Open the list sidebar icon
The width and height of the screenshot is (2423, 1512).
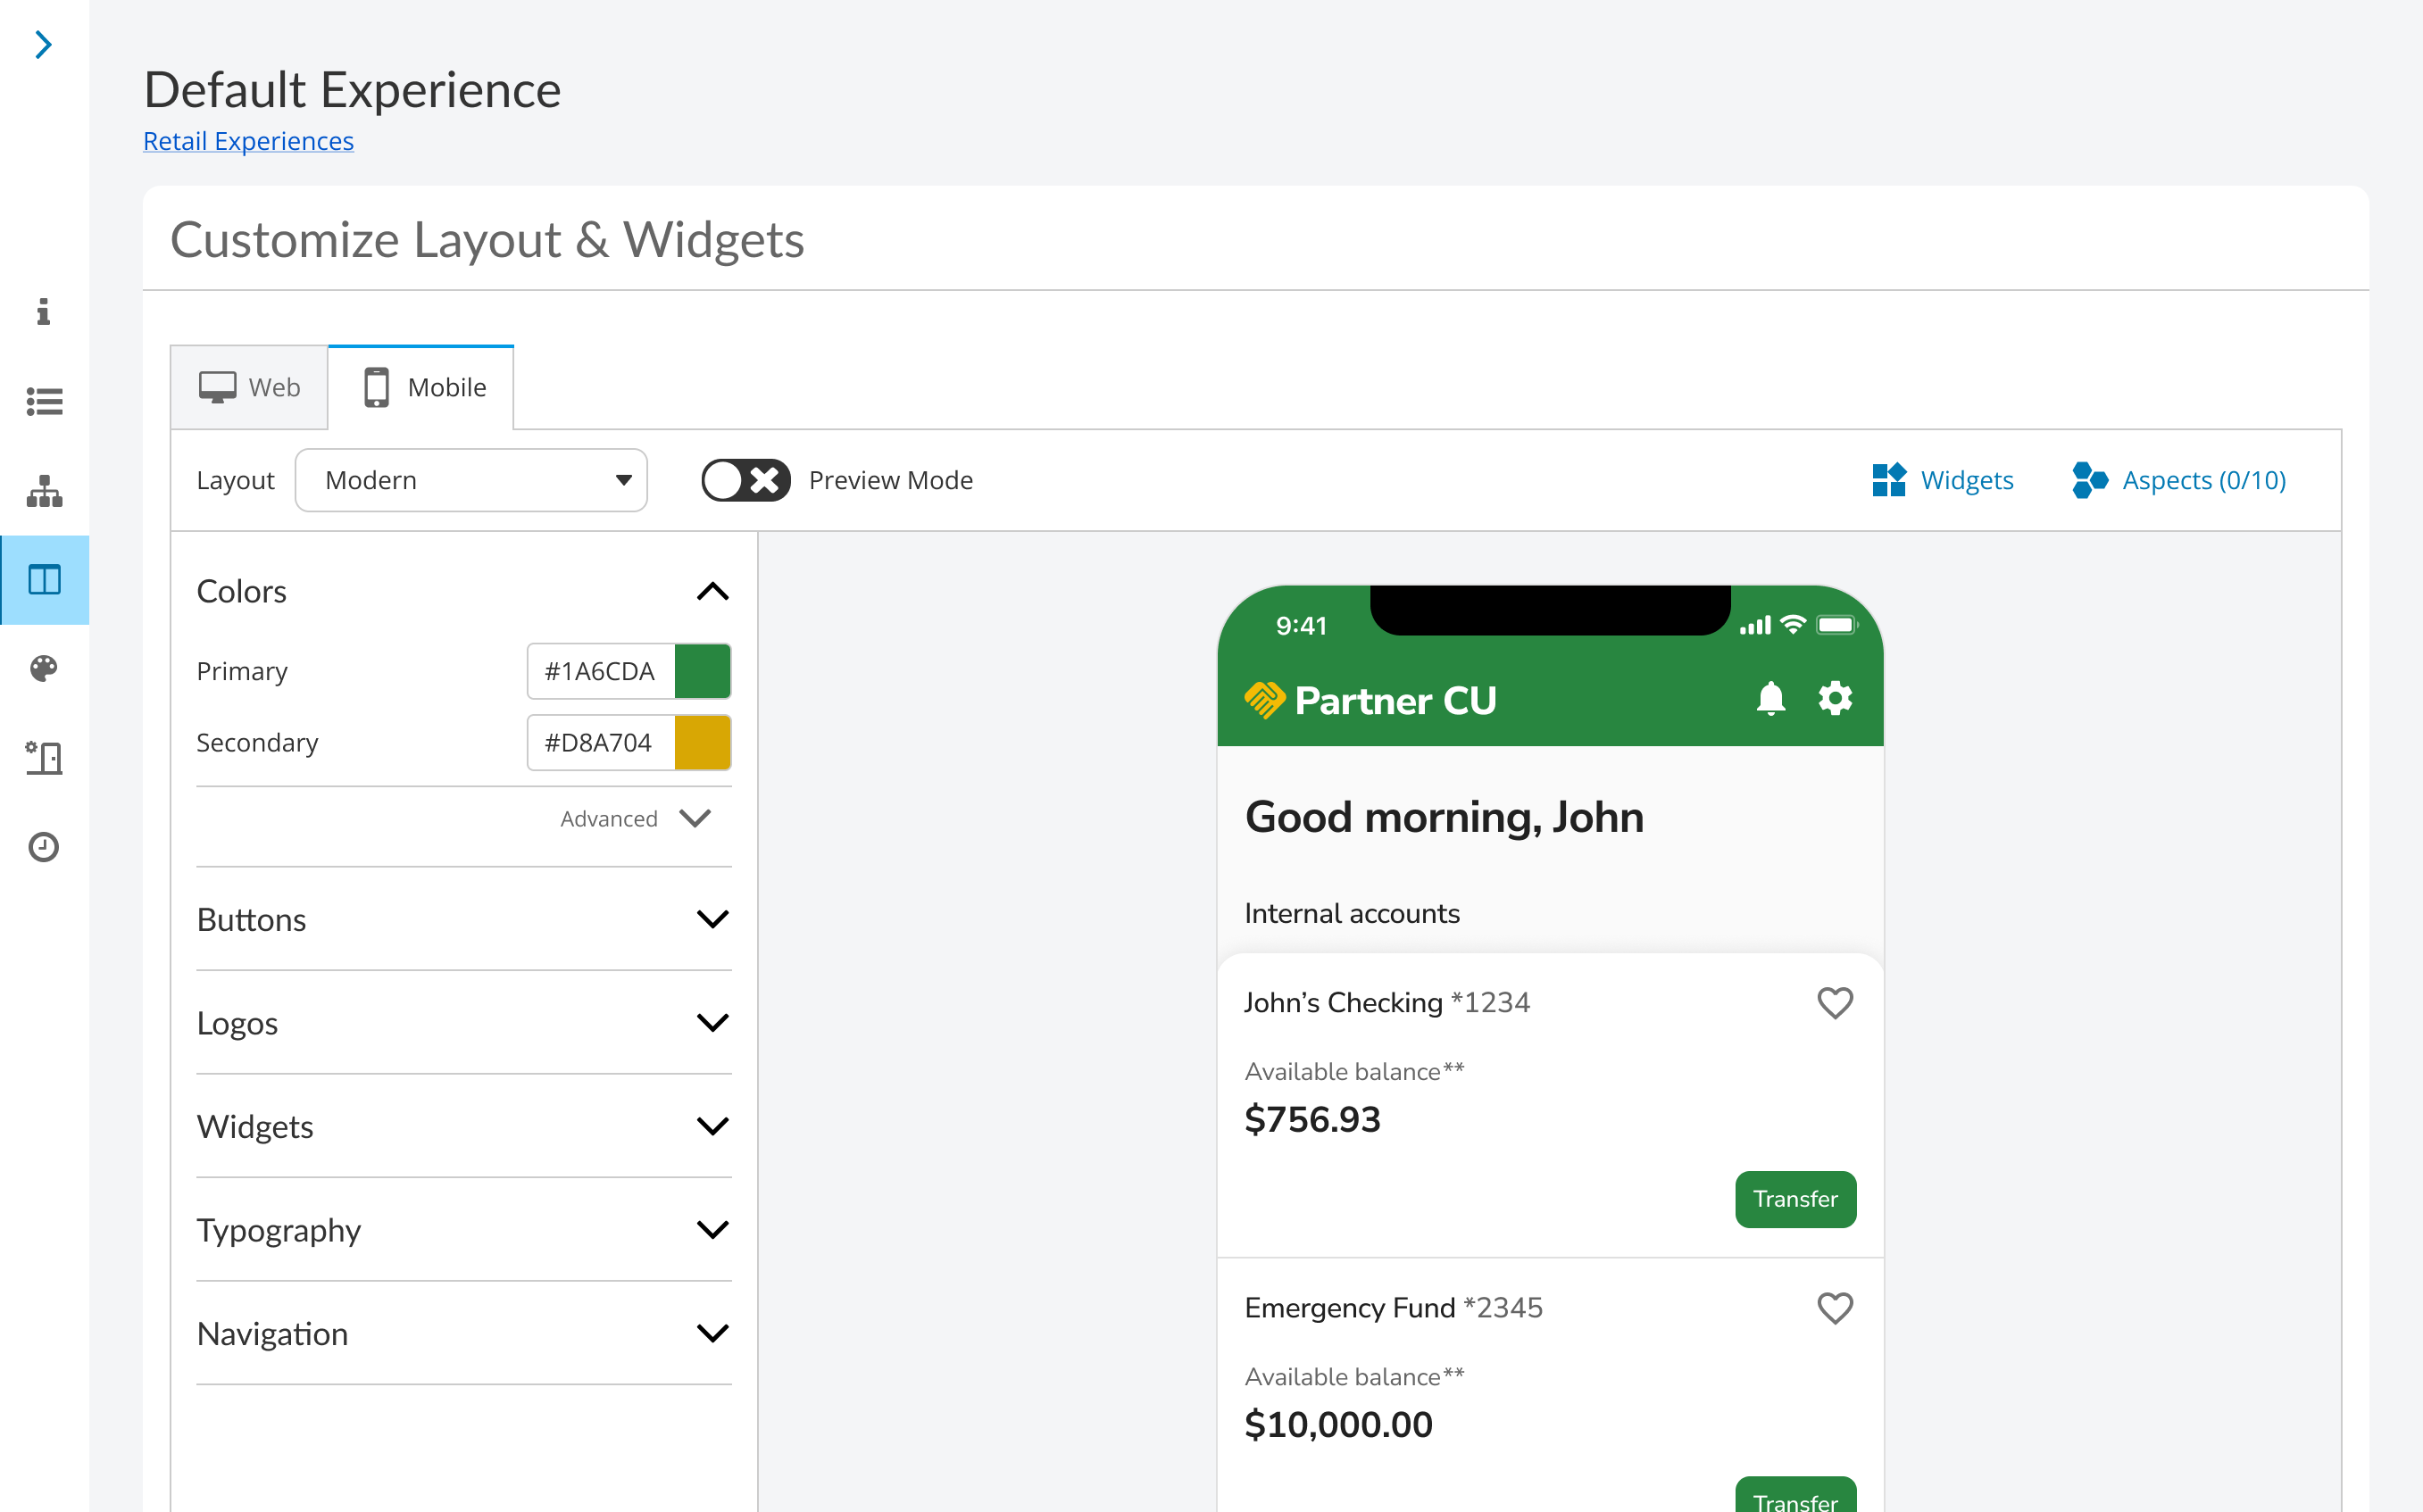[x=44, y=402]
